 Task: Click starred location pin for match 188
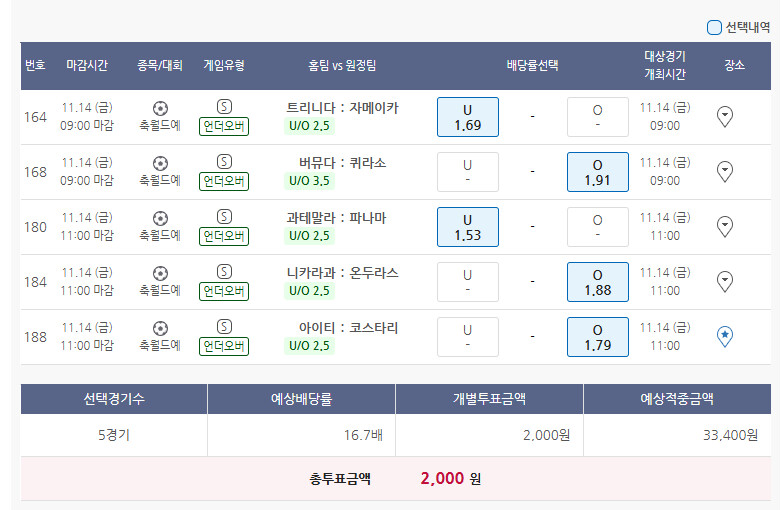click(726, 337)
